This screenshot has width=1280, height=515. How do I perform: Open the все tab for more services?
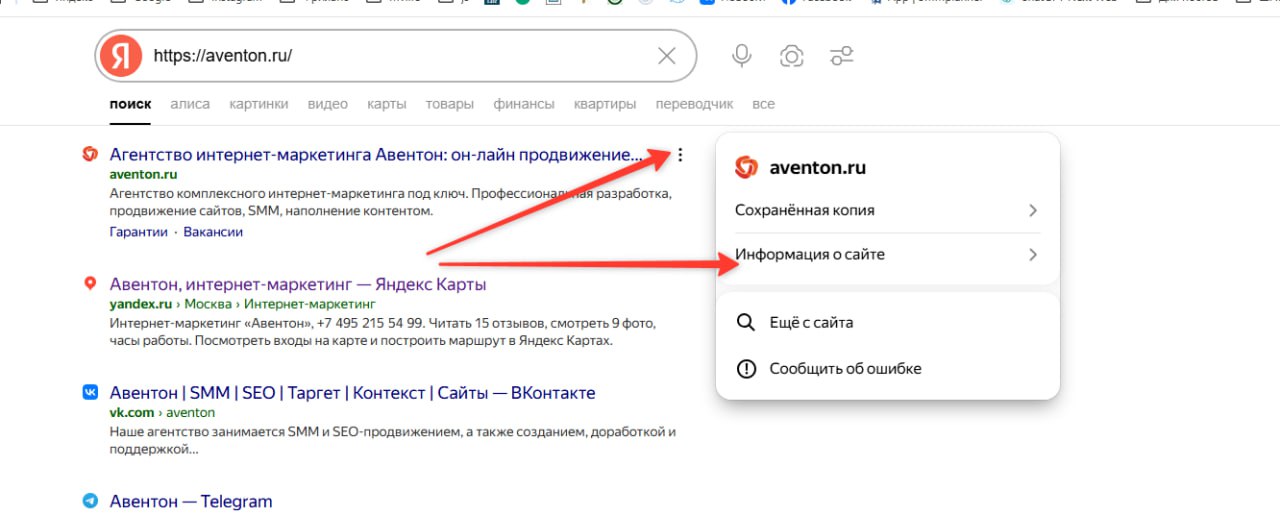click(x=763, y=104)
